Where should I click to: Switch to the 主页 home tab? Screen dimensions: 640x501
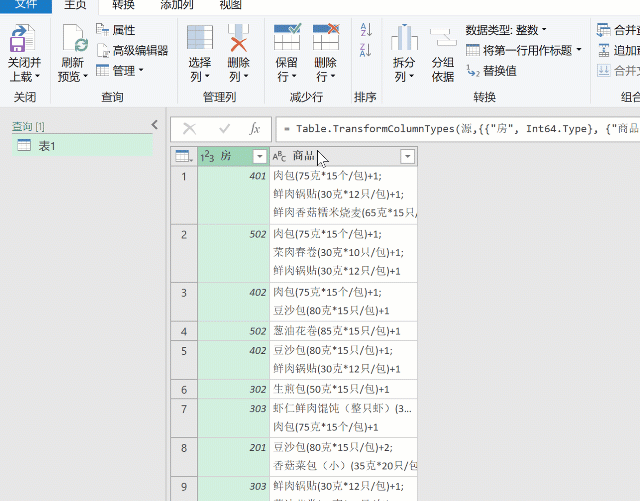pos(75,5)
